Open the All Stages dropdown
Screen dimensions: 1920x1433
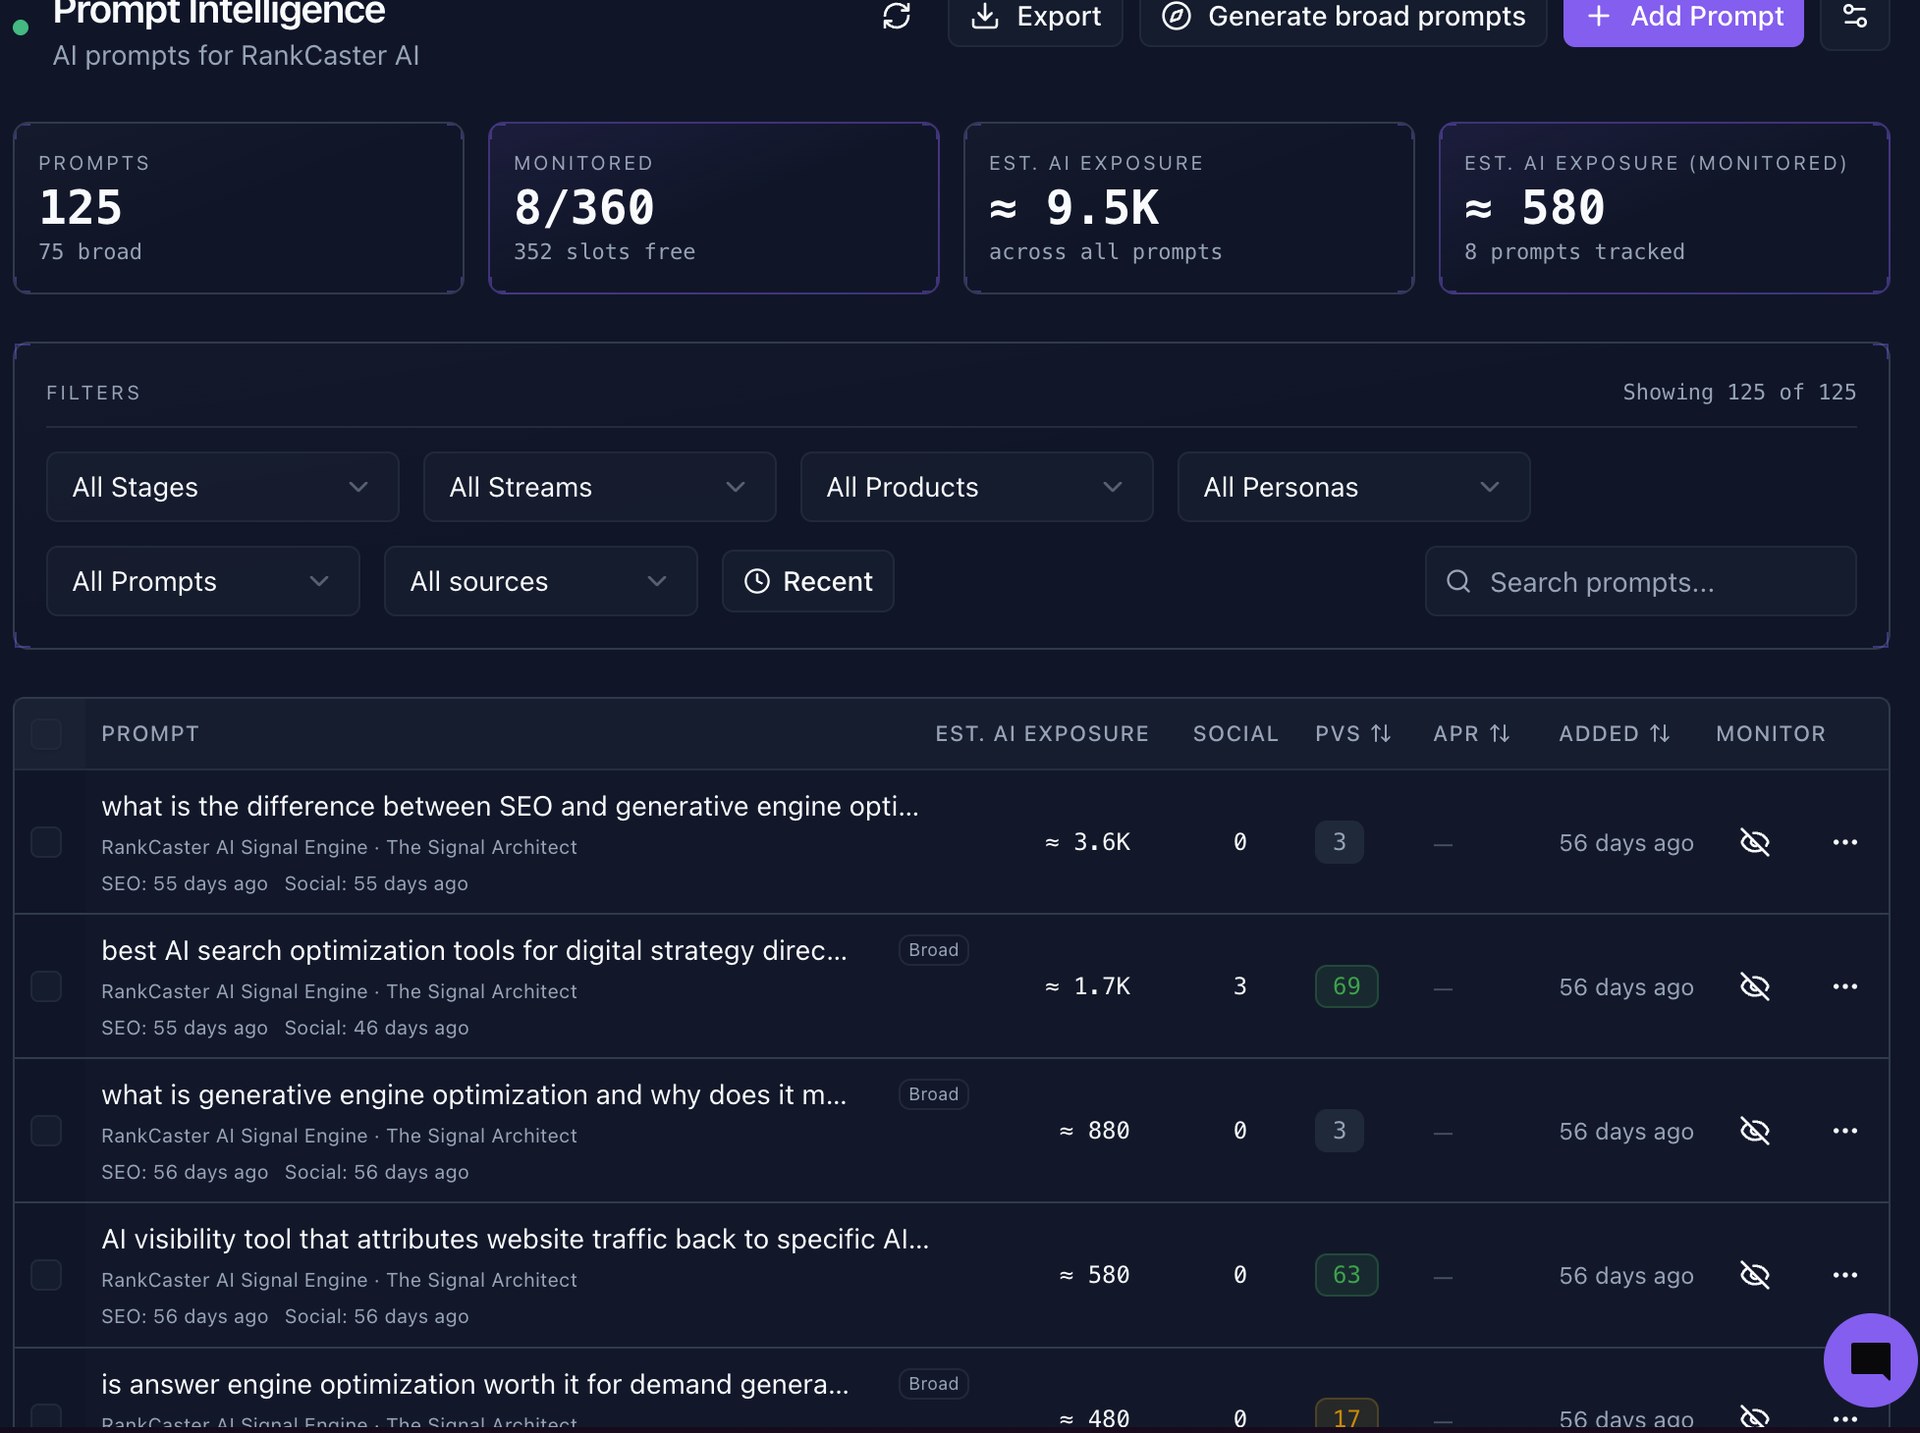222,487
